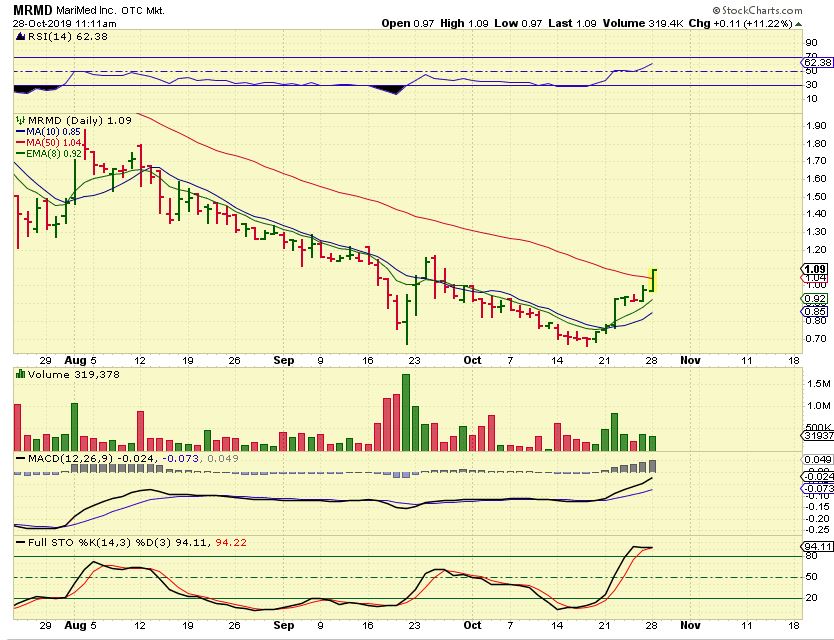834x640 pixels.
Task: Click the Nov label on the bottom axis
Action: (690, 625)
